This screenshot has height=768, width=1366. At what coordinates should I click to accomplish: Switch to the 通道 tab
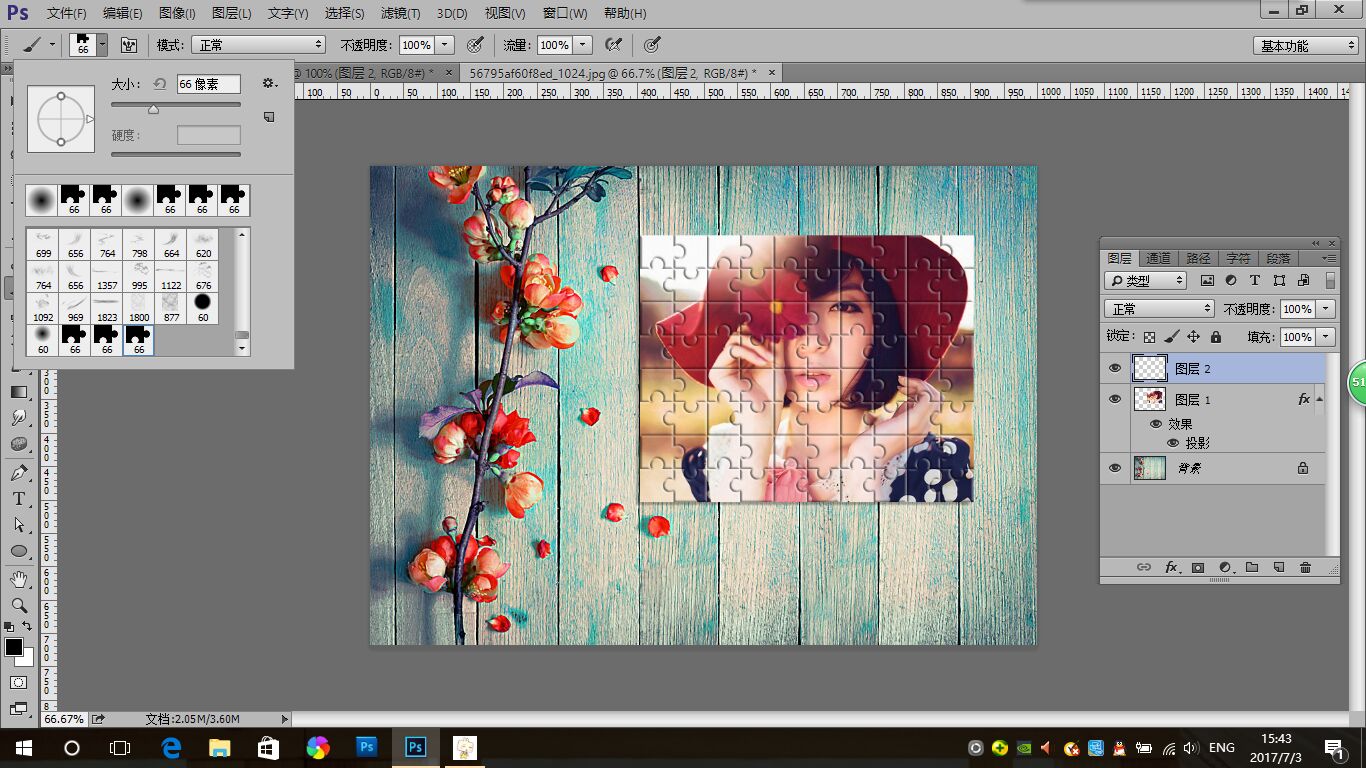[x=1158, y=258]
